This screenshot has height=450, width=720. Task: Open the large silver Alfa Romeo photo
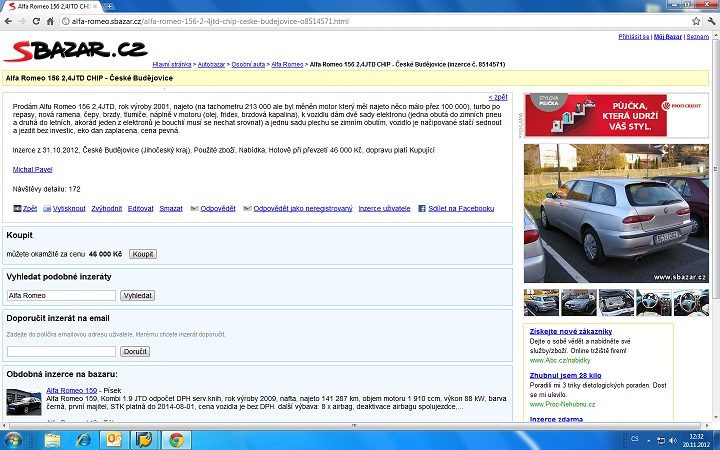coord(616,213)
